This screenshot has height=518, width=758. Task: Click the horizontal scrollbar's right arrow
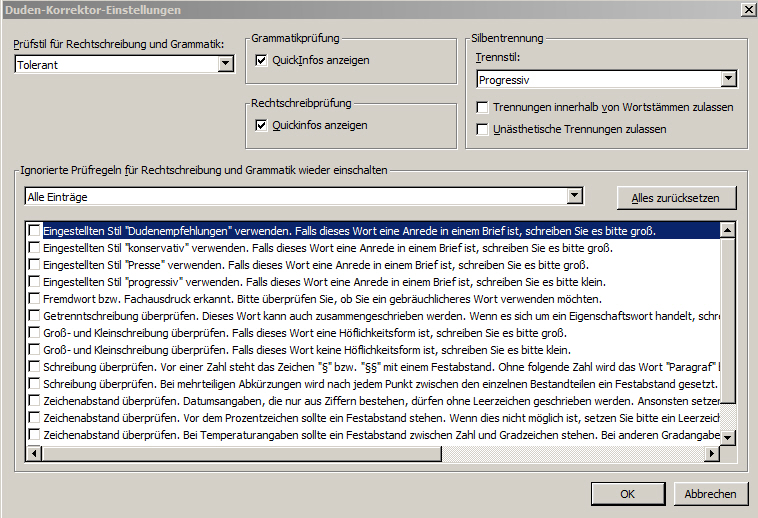[712, 454]
